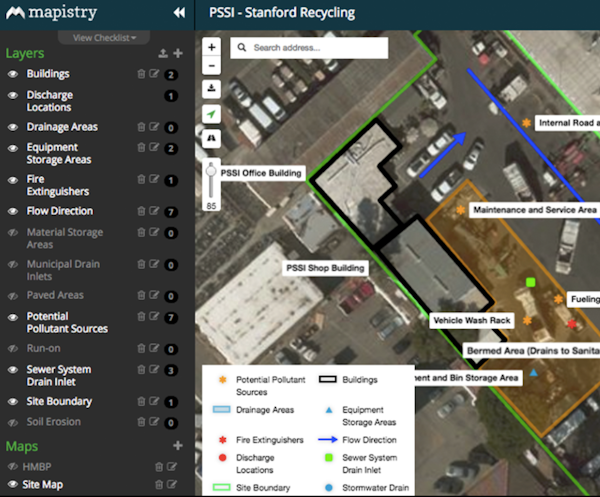Select the Soil Erosion layer name
The image size is (600, 497).
54,422
